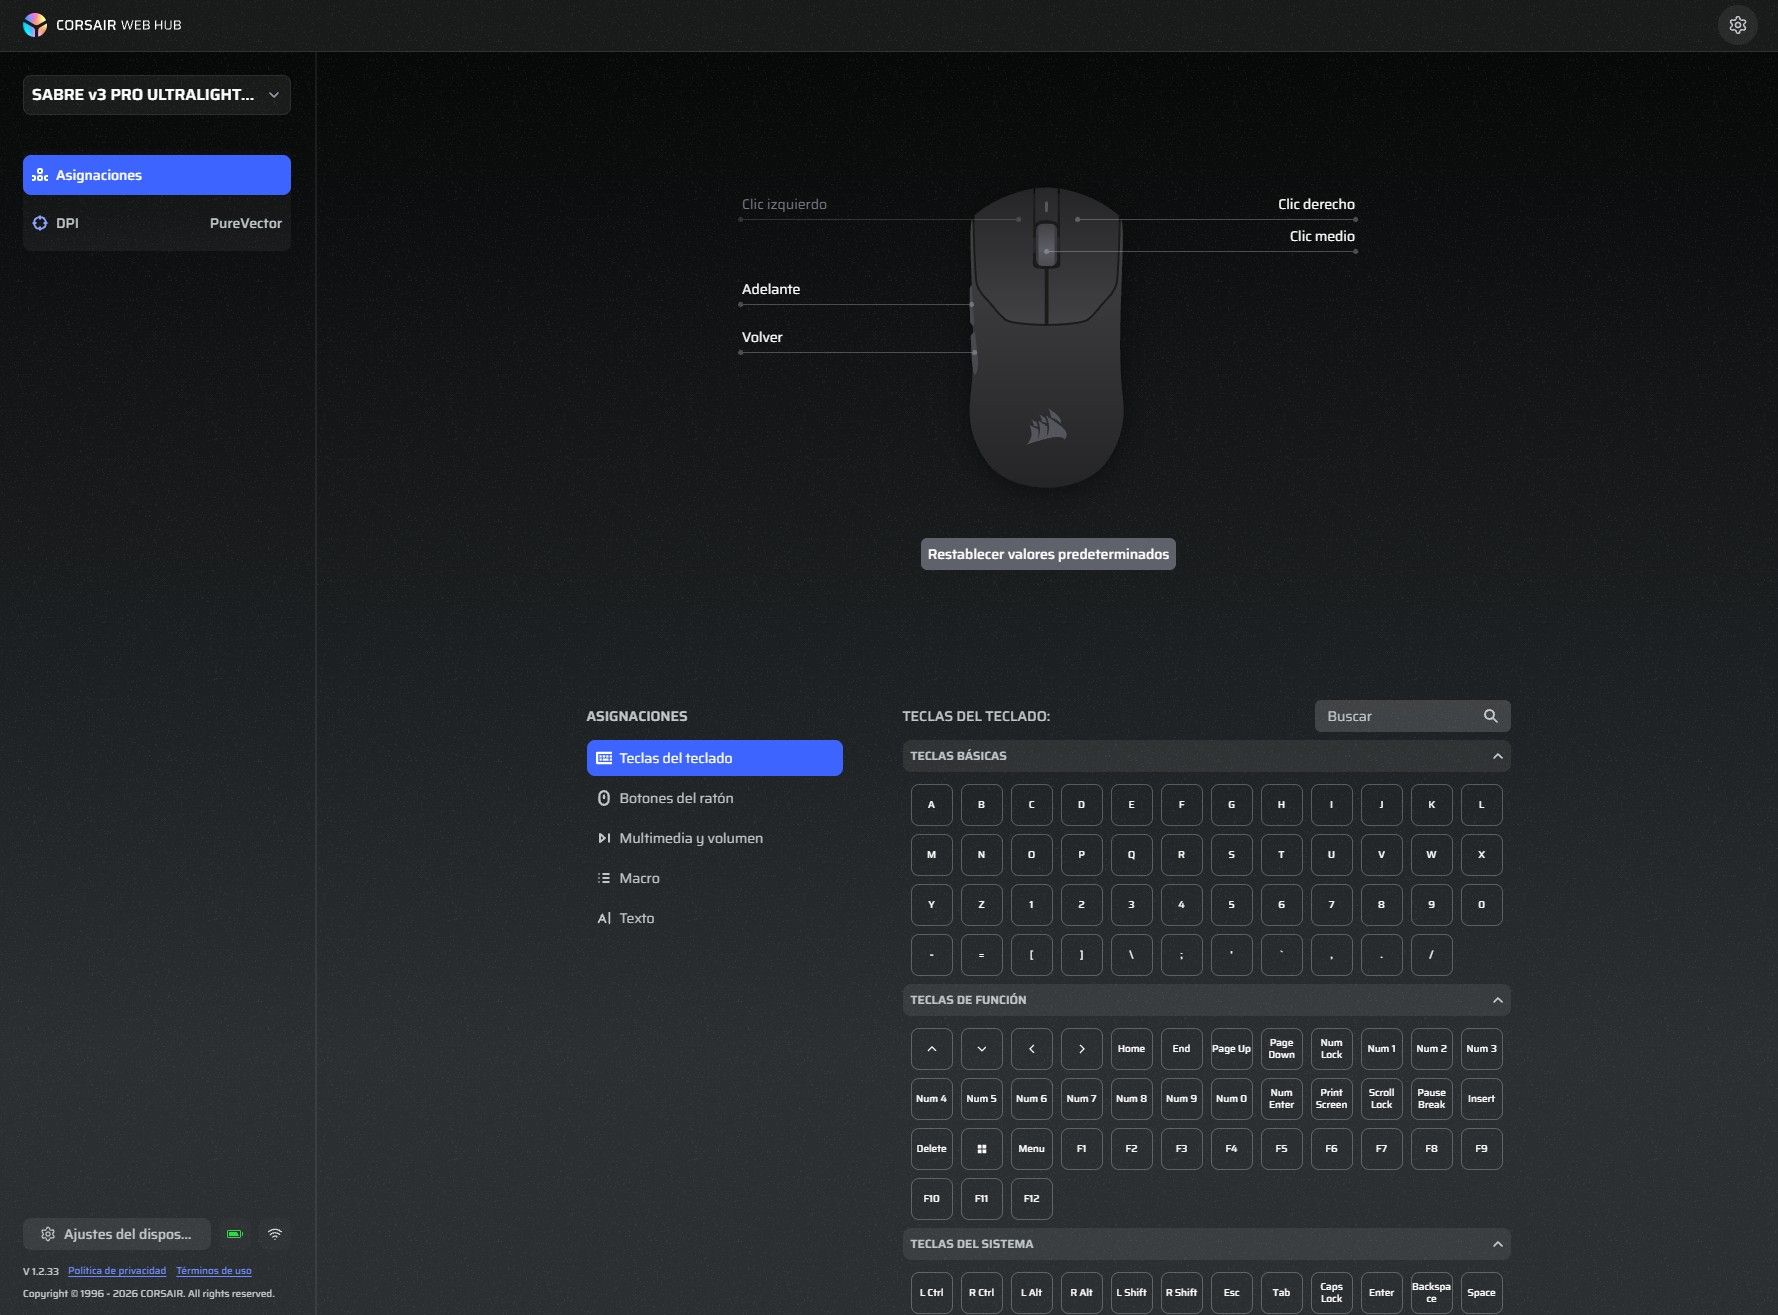Click the Buscar search field
The image size is (1778, 1315).
point(1412,716)
